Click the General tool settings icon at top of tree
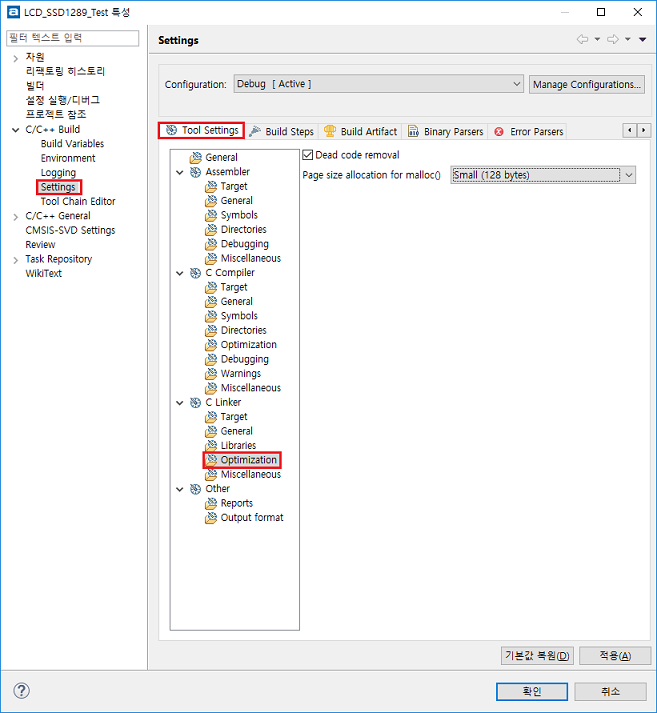The height and width of the screenshot is (713, 657). pyautogui.click(x=196, y=157)
